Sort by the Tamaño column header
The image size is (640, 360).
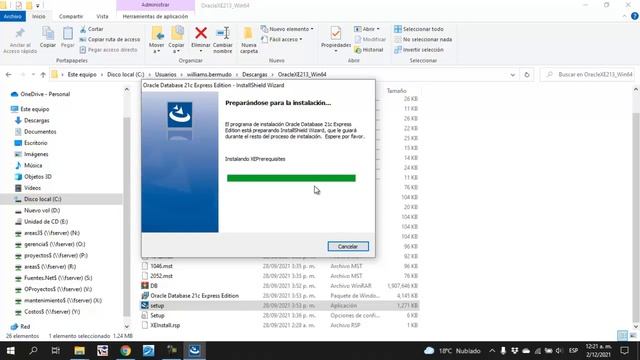tap(397, 91)
